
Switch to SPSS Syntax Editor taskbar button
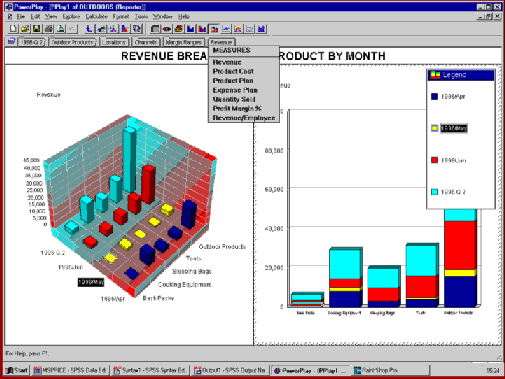[x=150, y=370]
